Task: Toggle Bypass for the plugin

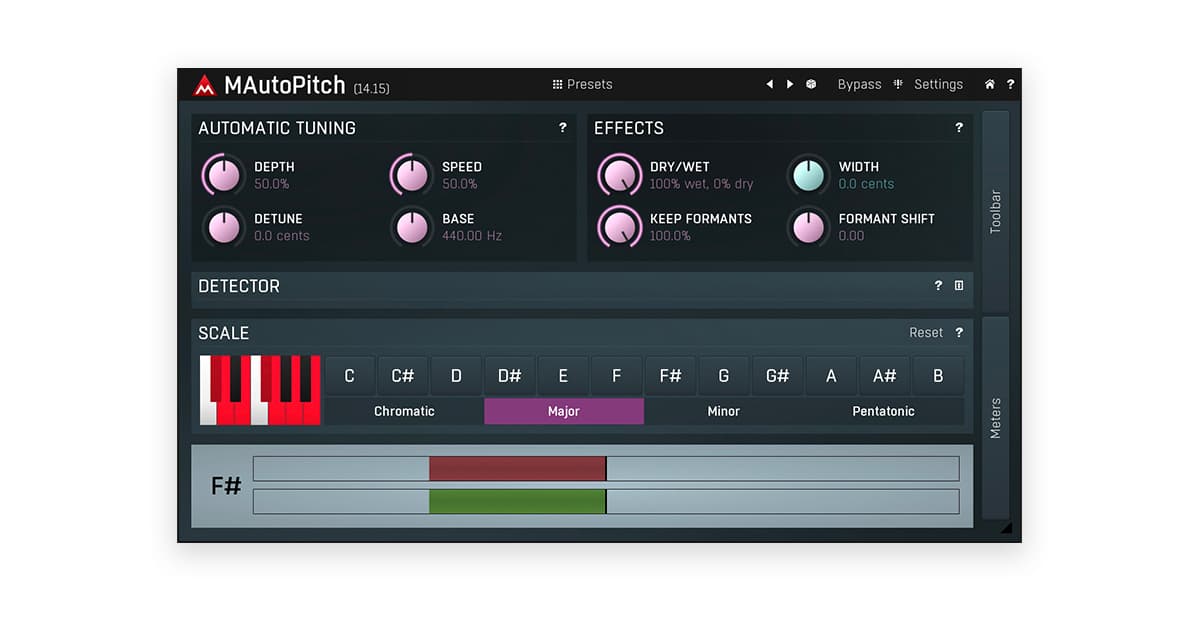Action: 859,84
